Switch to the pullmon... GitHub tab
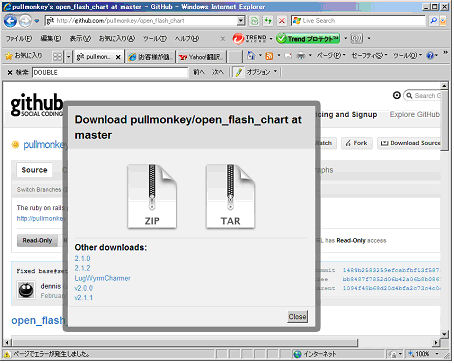454x363 pixels. [95, 57]
